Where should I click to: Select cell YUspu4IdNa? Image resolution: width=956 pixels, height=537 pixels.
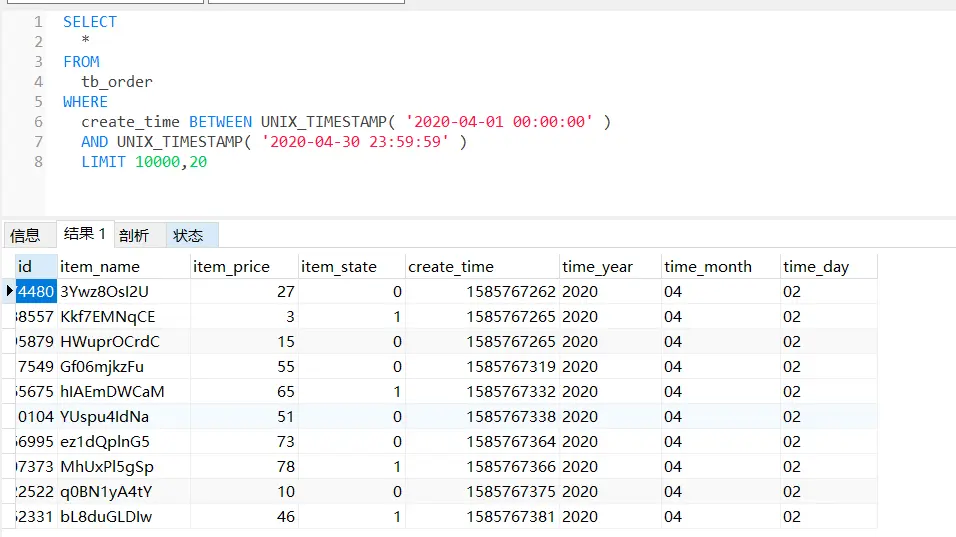tap(124, 417)
